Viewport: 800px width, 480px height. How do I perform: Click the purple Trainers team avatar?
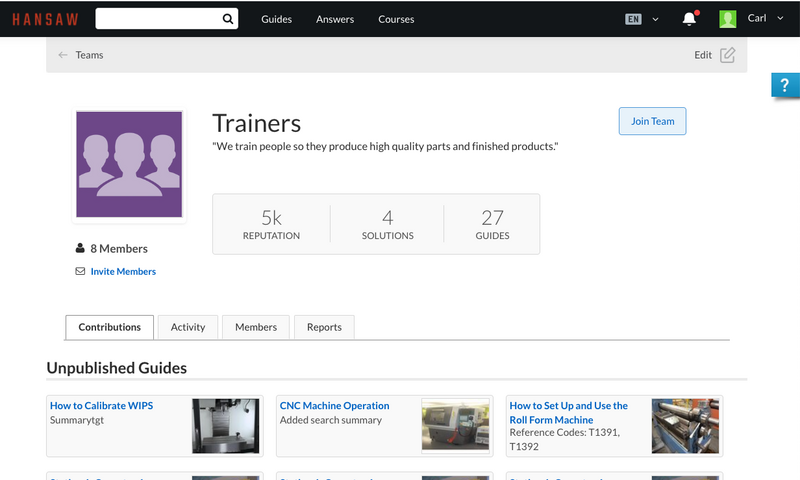point(129,165)
